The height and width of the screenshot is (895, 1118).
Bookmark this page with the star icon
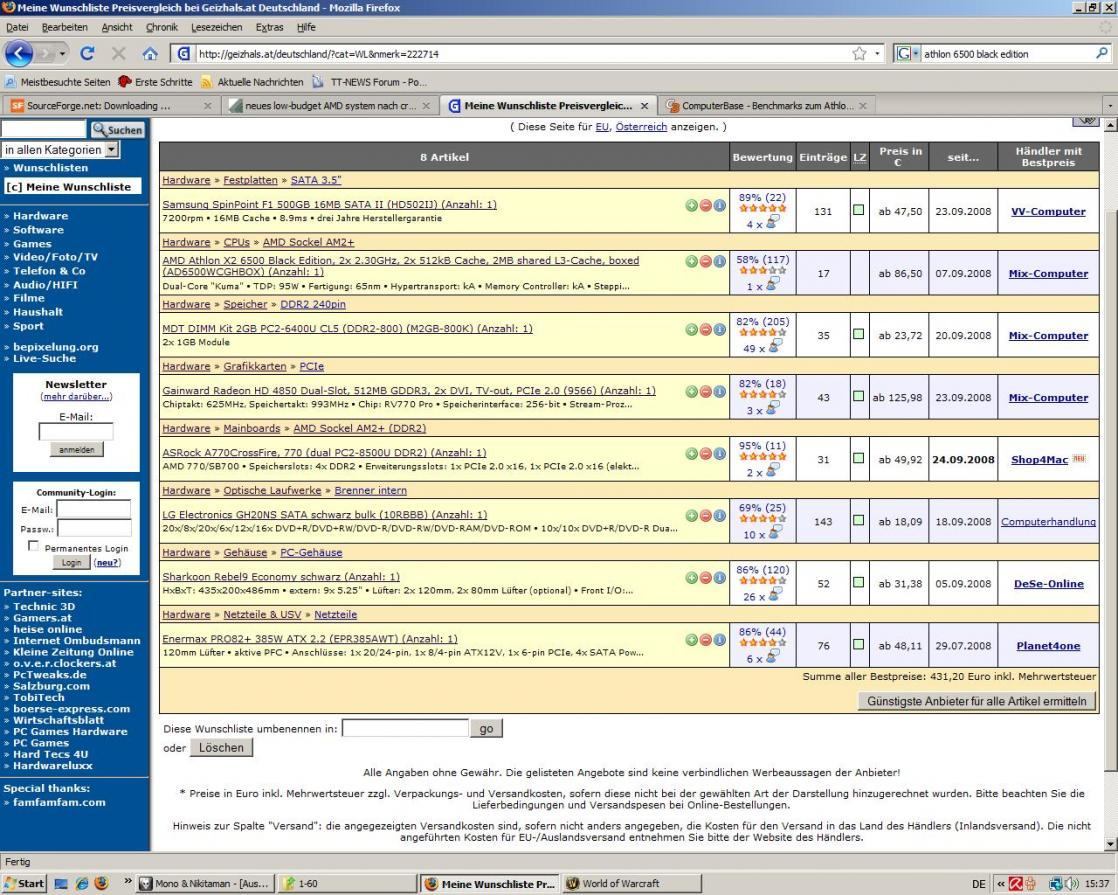[860, 53]
